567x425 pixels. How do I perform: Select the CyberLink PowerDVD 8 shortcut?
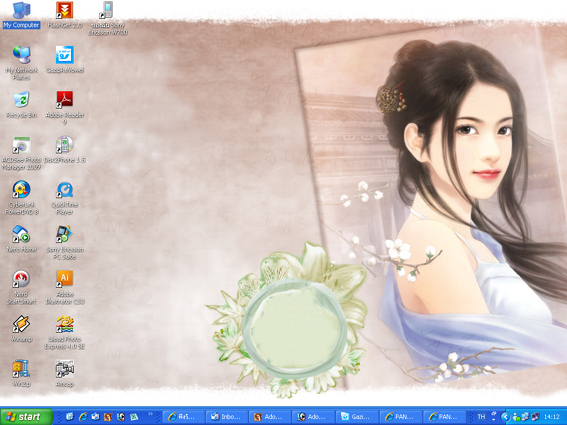(21, 198)
